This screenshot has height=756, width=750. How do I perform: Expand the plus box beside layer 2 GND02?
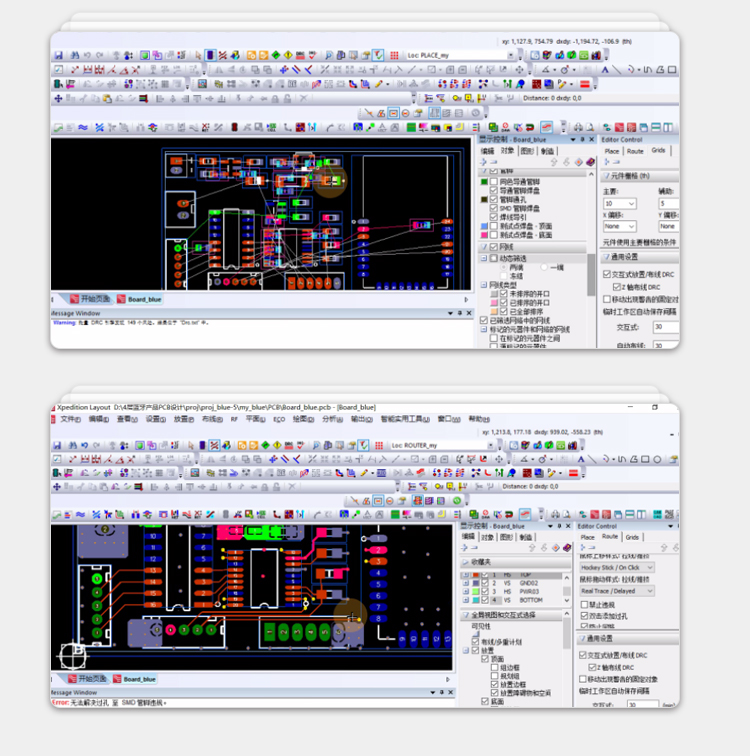(x=465, y=583)
